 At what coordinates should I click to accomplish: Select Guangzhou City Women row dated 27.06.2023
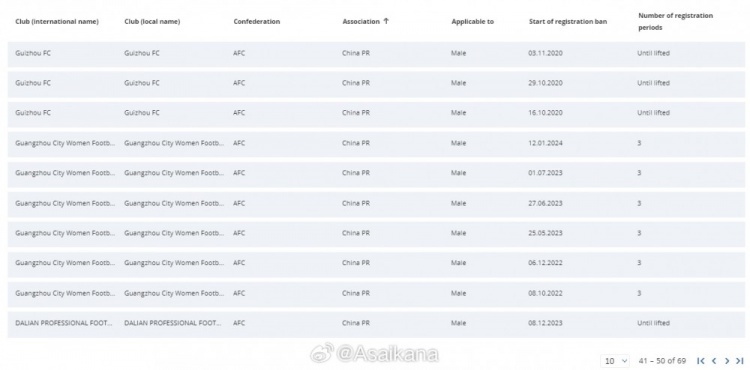click(376, 204)
